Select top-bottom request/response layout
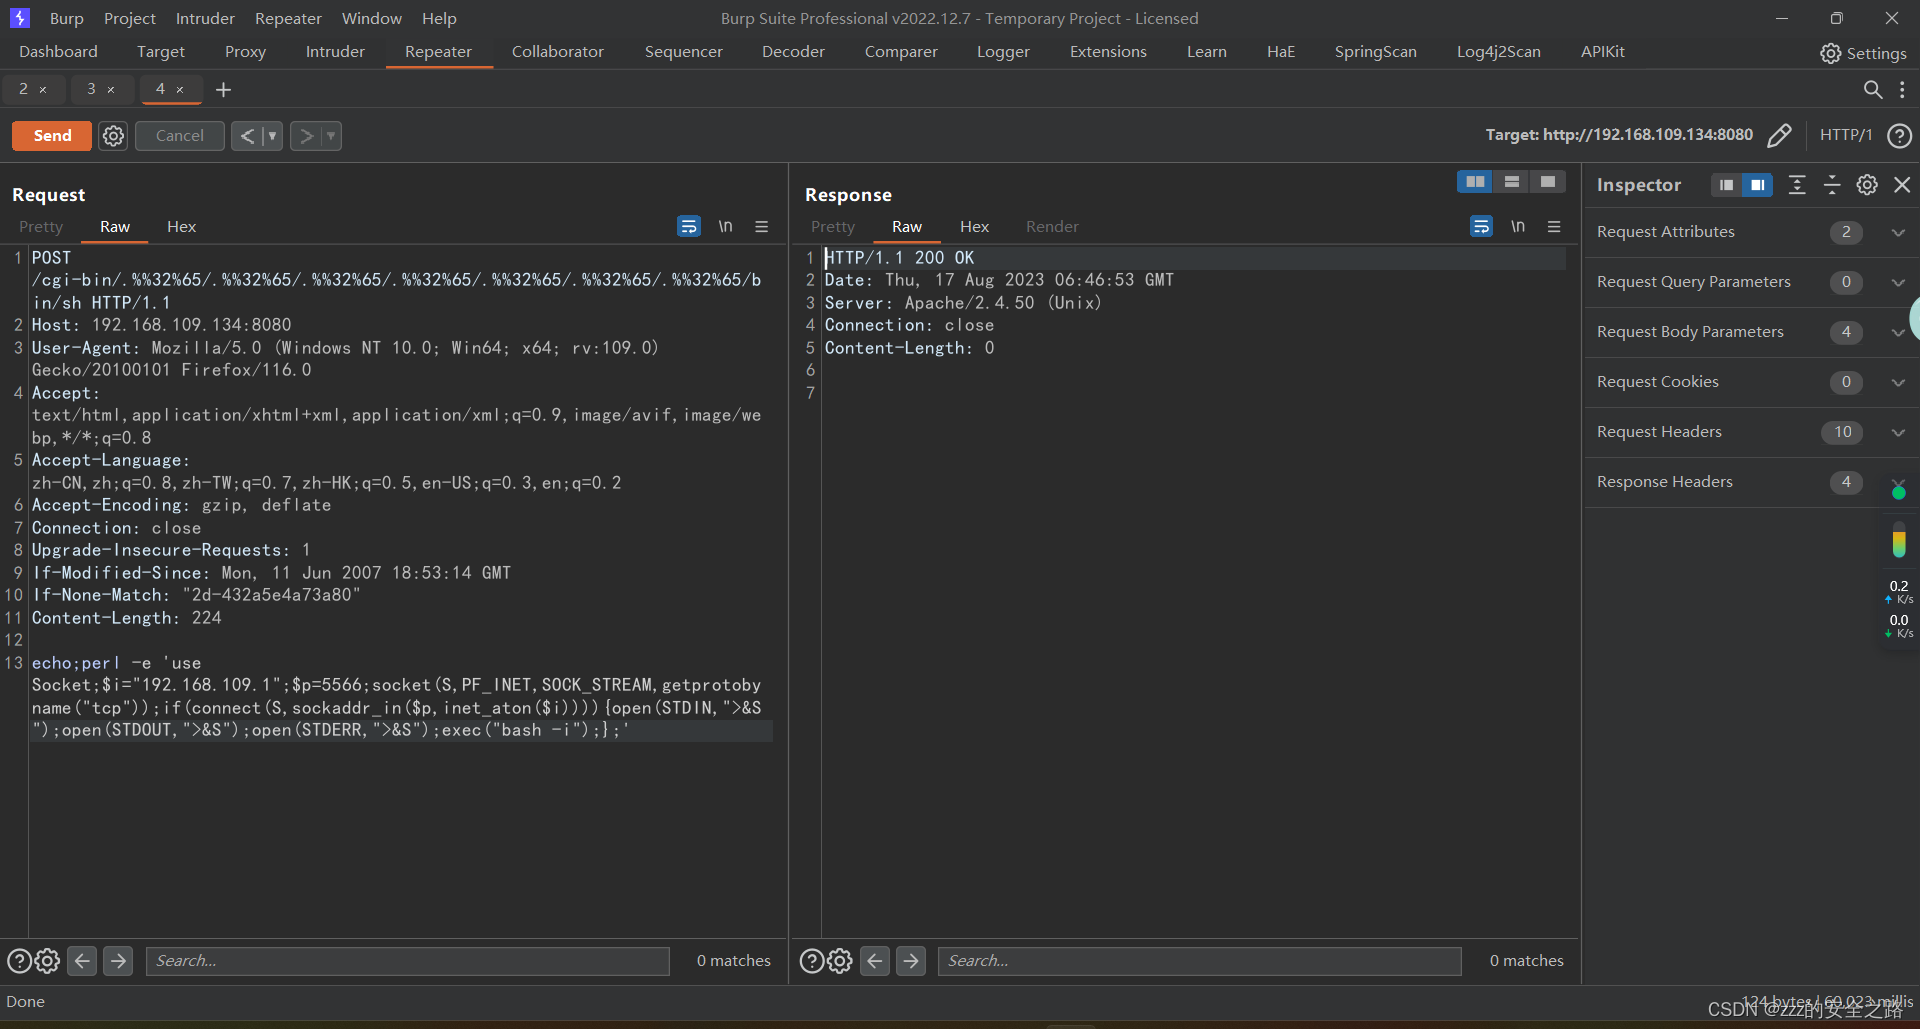1920x1029 pixels. click(1511, 182)
